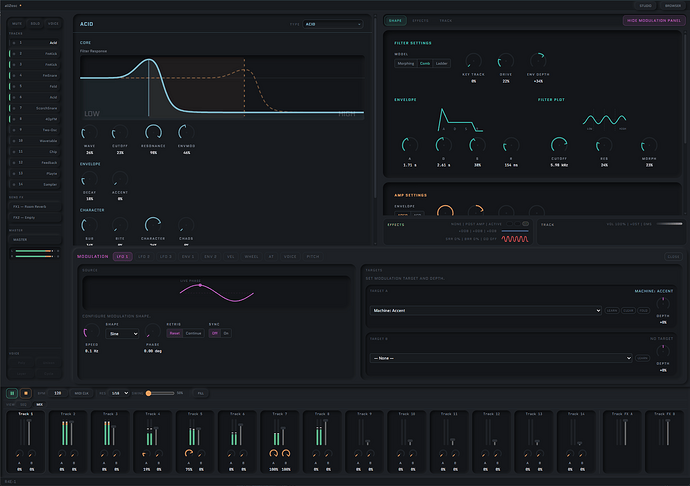
Task: Click the LFO Speed knob
Action: pos(92,332)
